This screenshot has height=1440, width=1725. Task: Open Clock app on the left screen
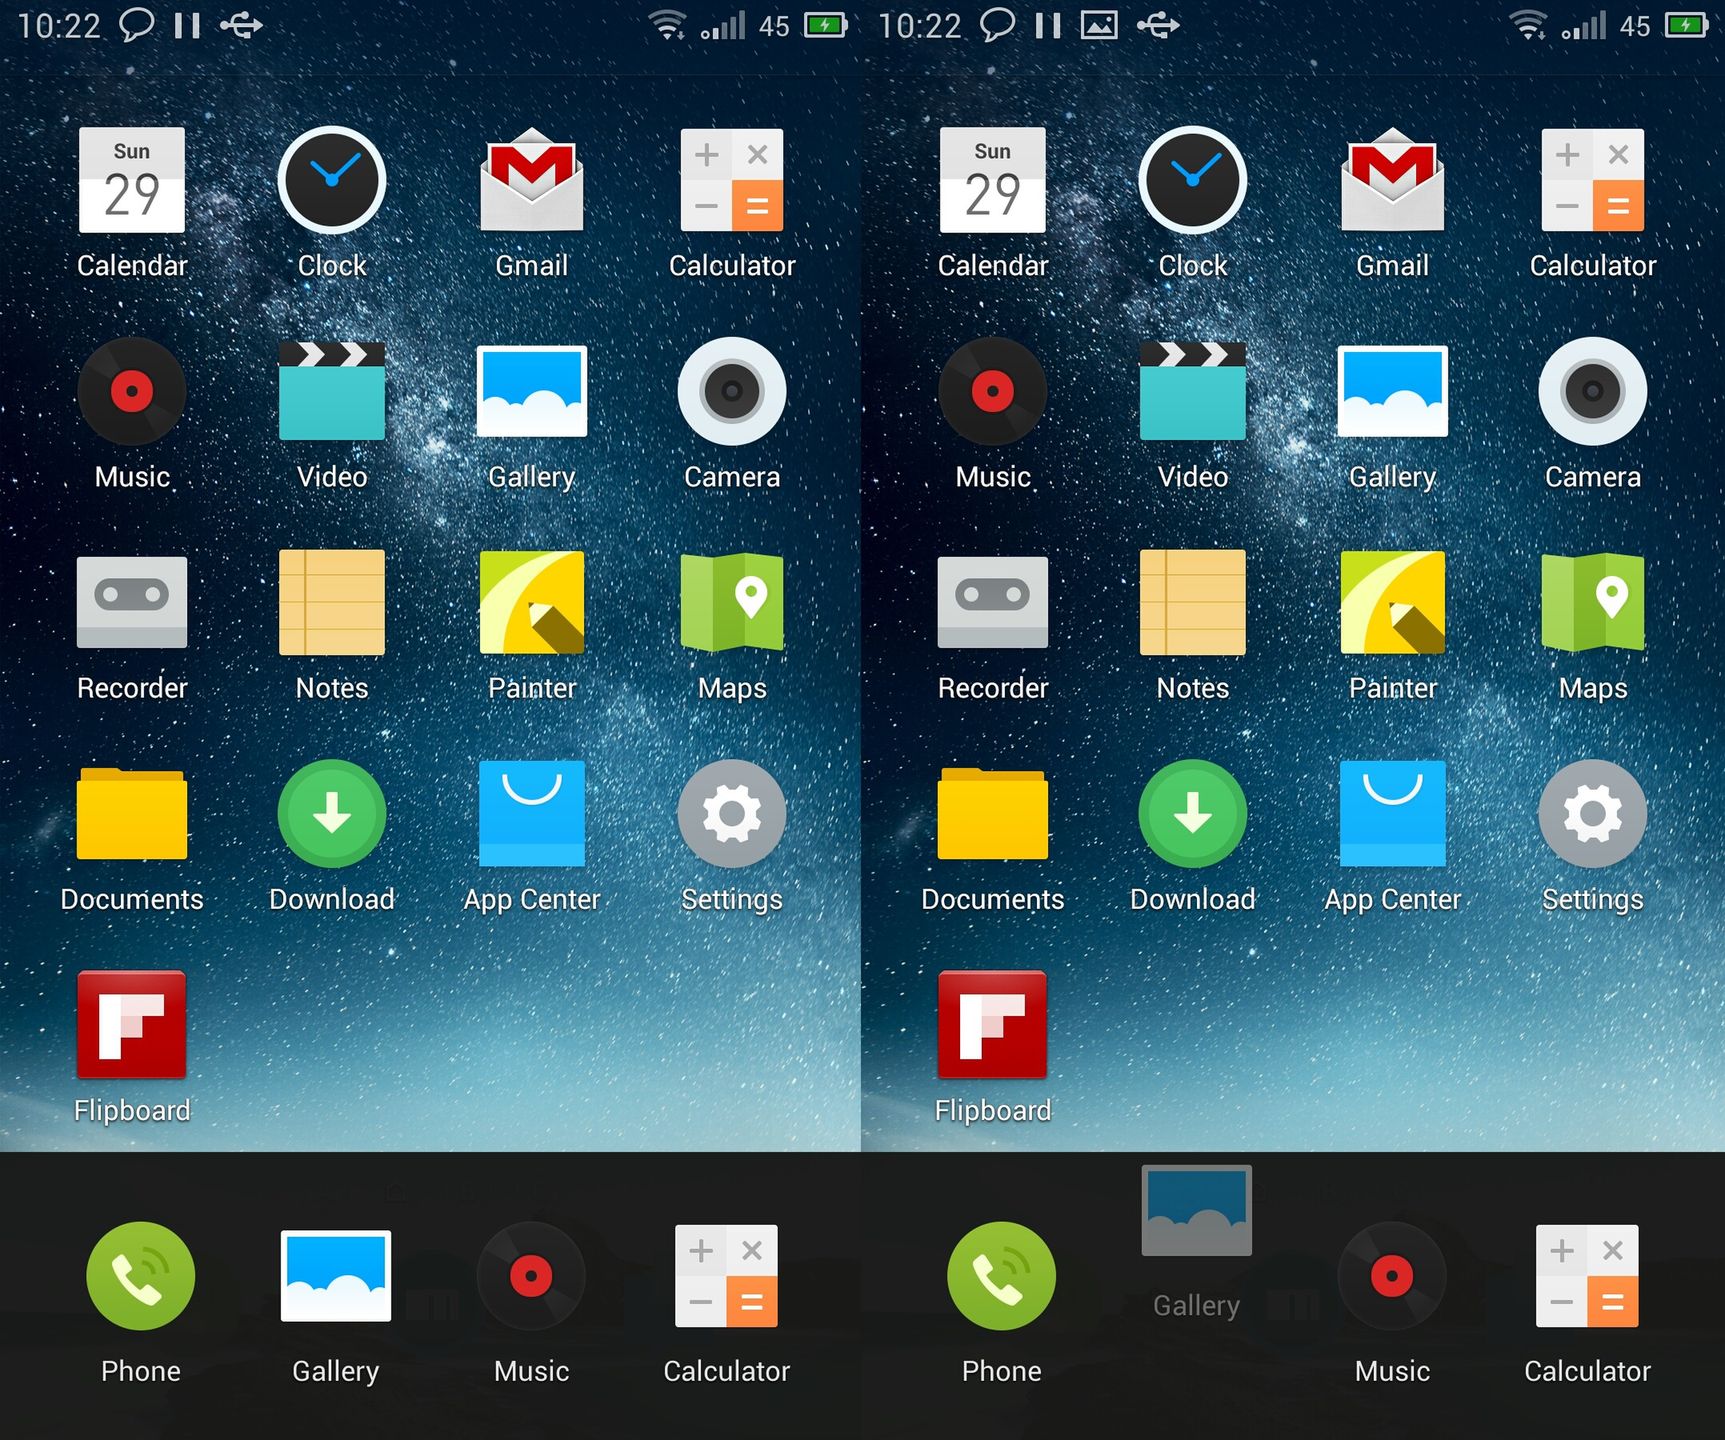pos(332,180)
